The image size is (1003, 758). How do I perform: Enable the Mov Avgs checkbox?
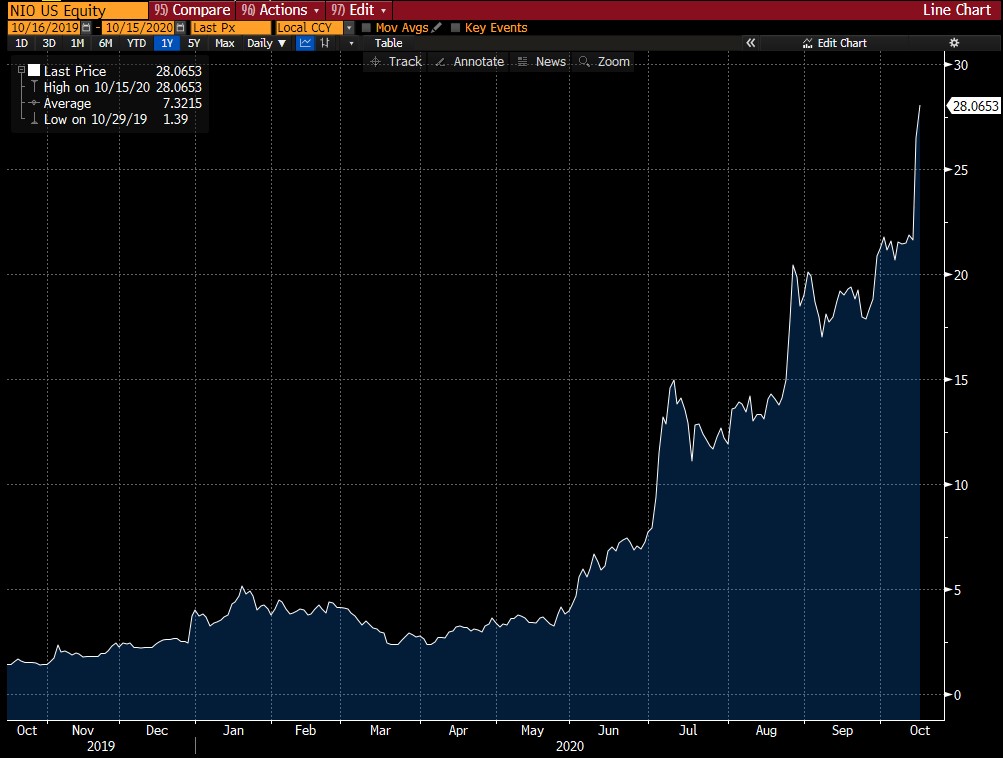point(367,28)
